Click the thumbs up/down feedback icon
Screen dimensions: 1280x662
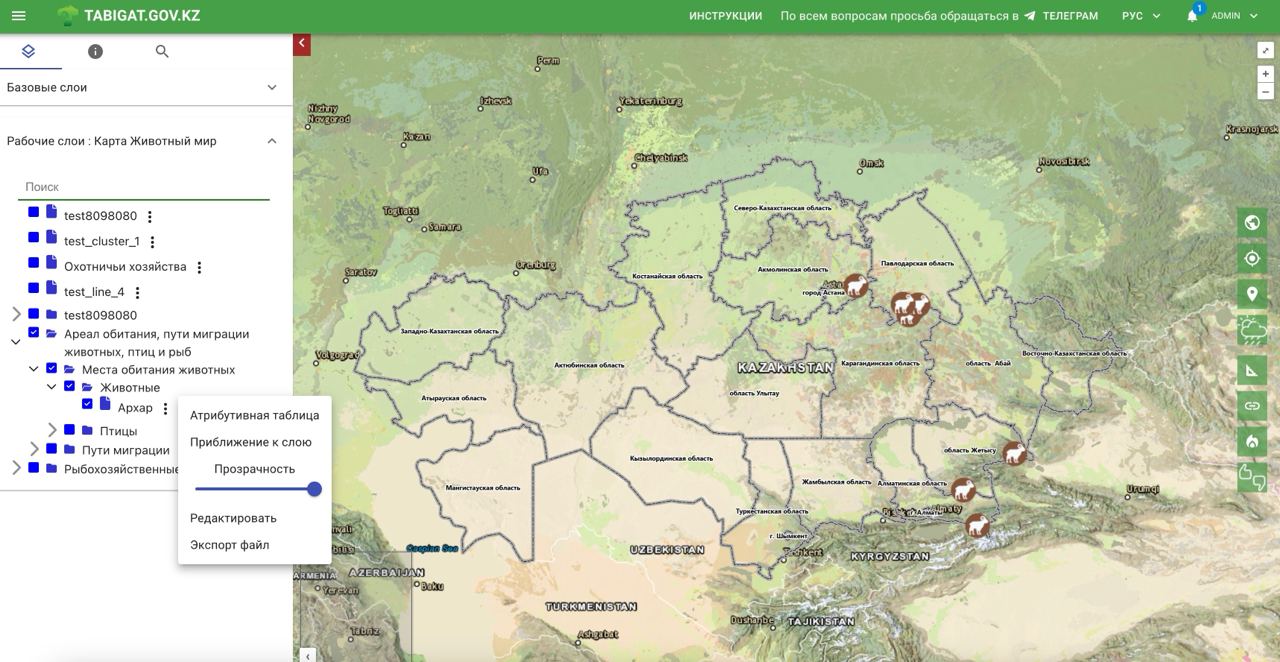point(1252,476)
